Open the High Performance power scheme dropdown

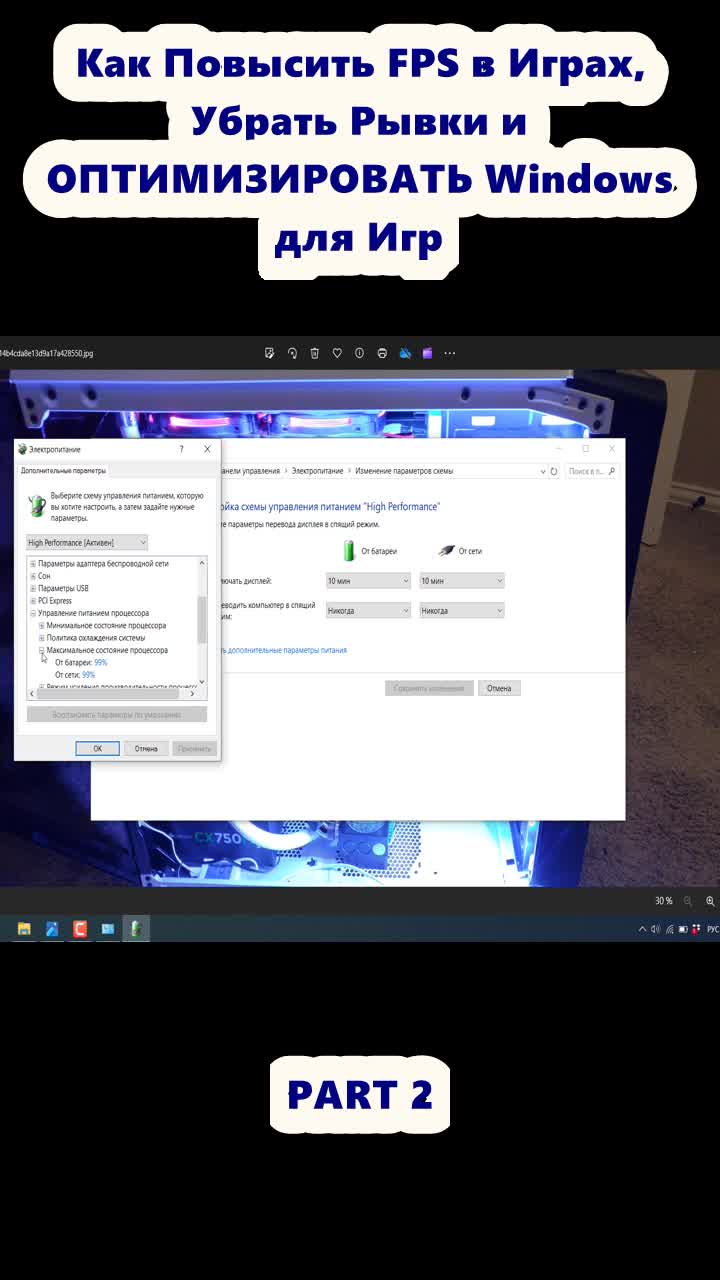click(87, 542)
